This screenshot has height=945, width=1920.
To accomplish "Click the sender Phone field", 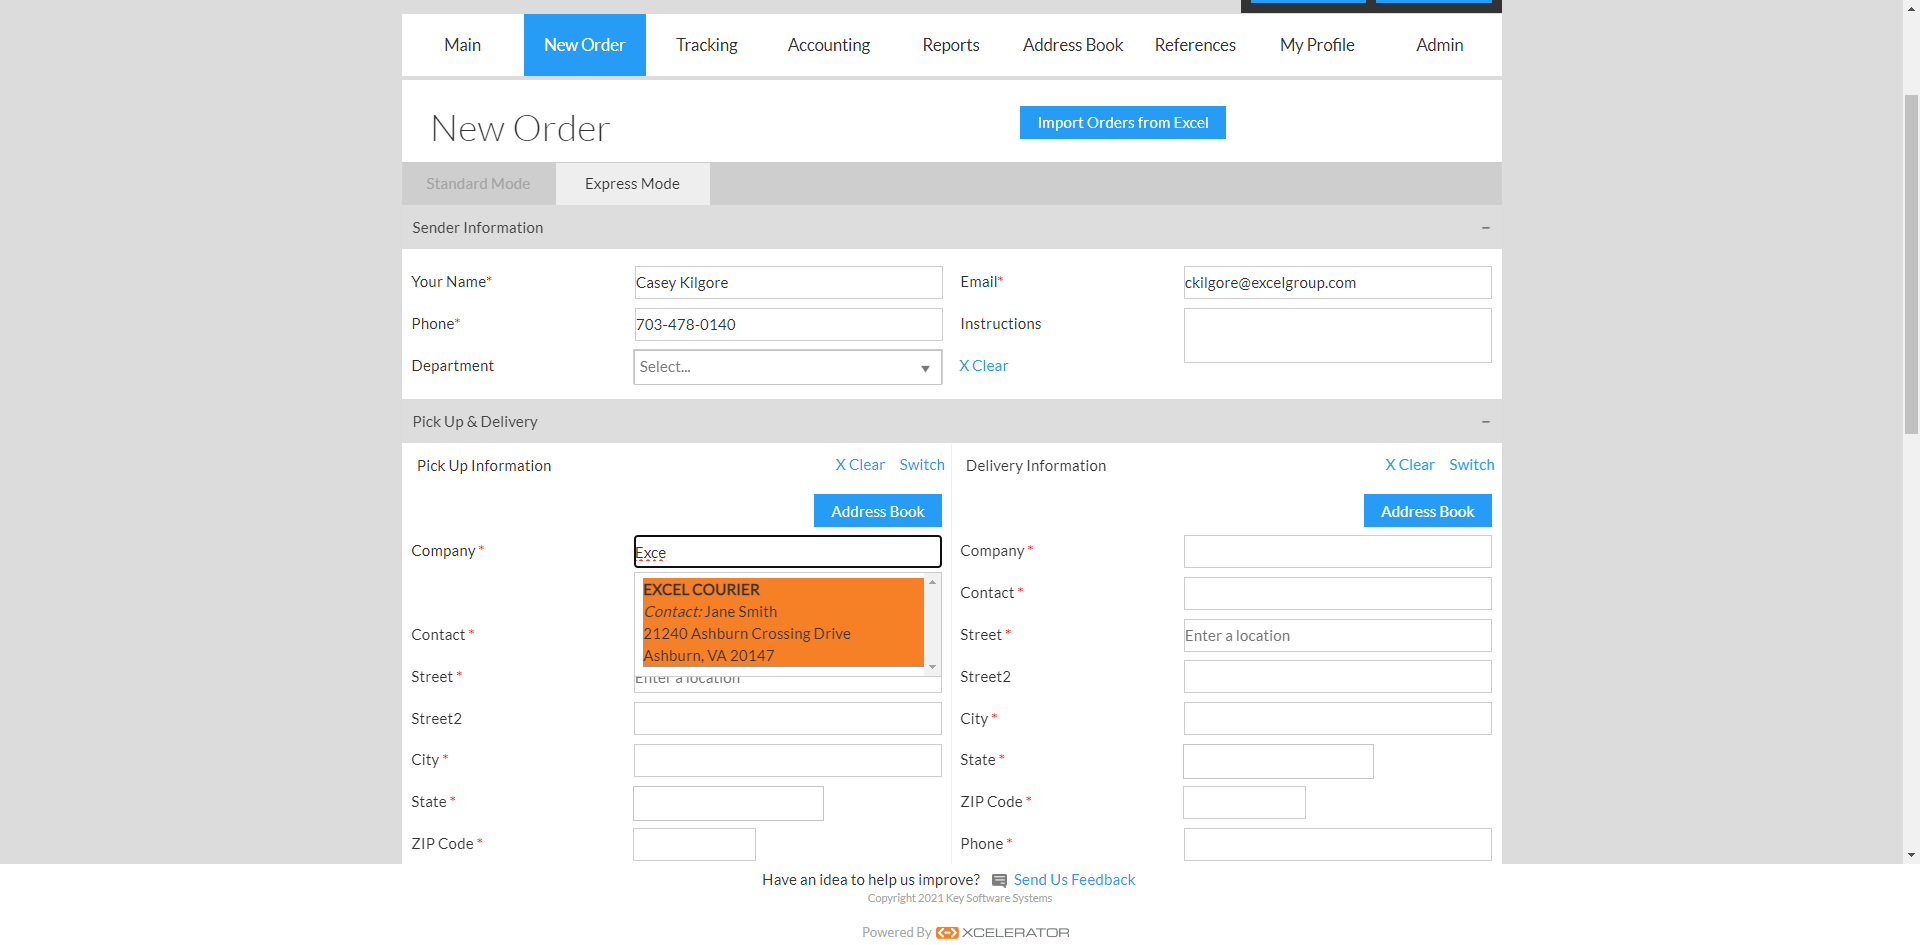I will pos(788,324).
